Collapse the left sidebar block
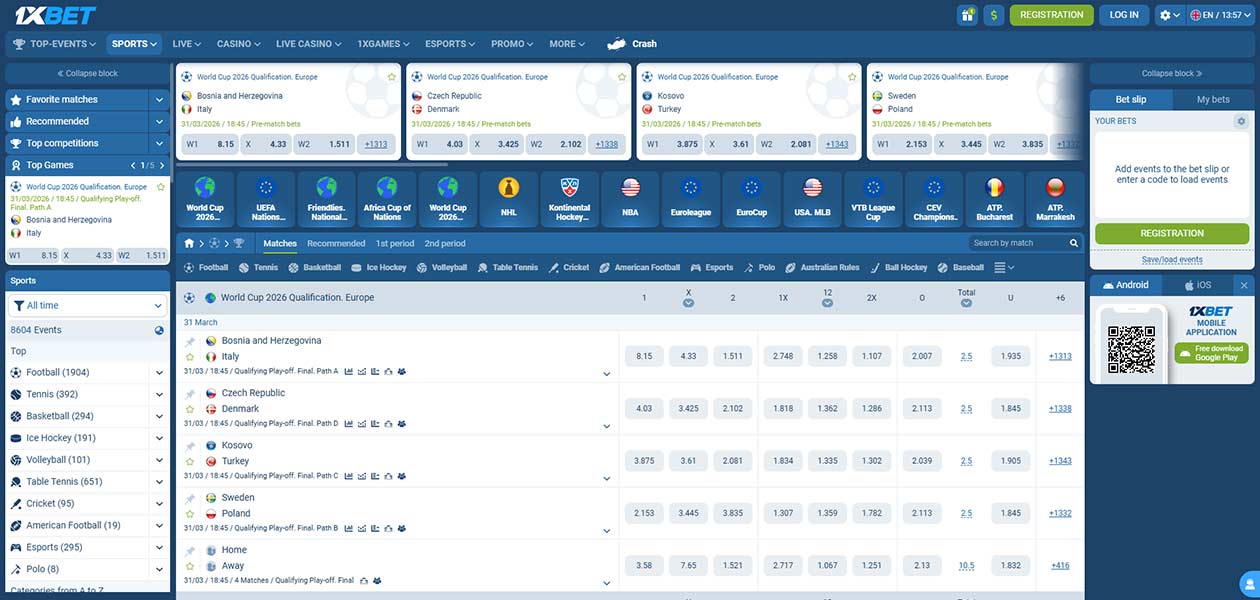1260x600 pixels. tap(87, 71)
